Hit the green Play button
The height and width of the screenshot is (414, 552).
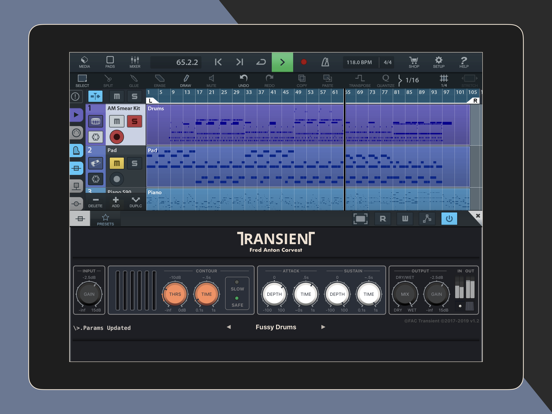pyautogui.click(x=282, y=62)
